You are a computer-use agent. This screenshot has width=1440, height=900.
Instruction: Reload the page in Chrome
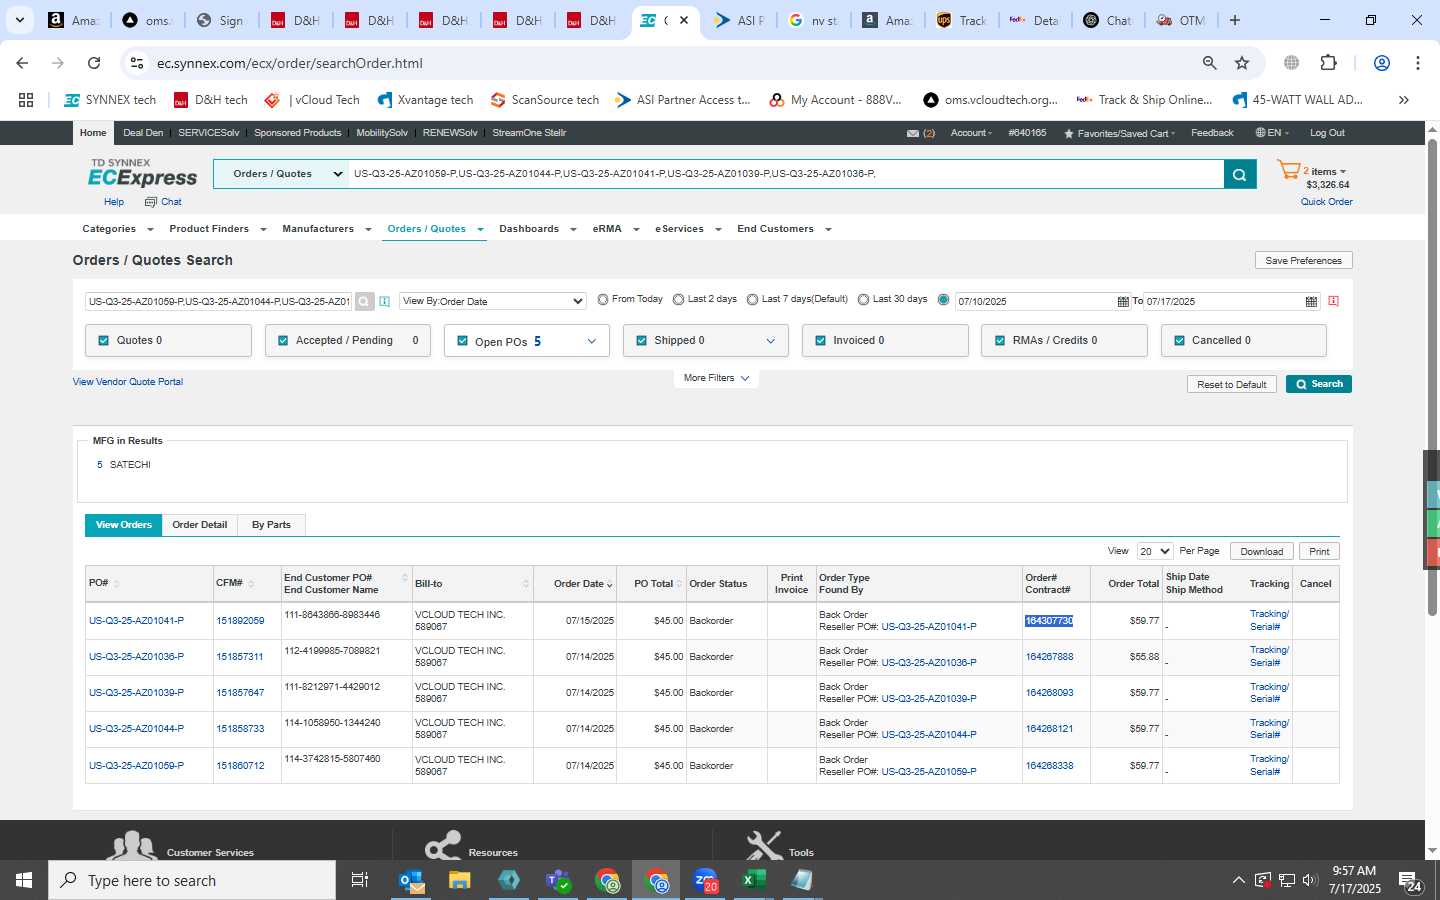94,63
